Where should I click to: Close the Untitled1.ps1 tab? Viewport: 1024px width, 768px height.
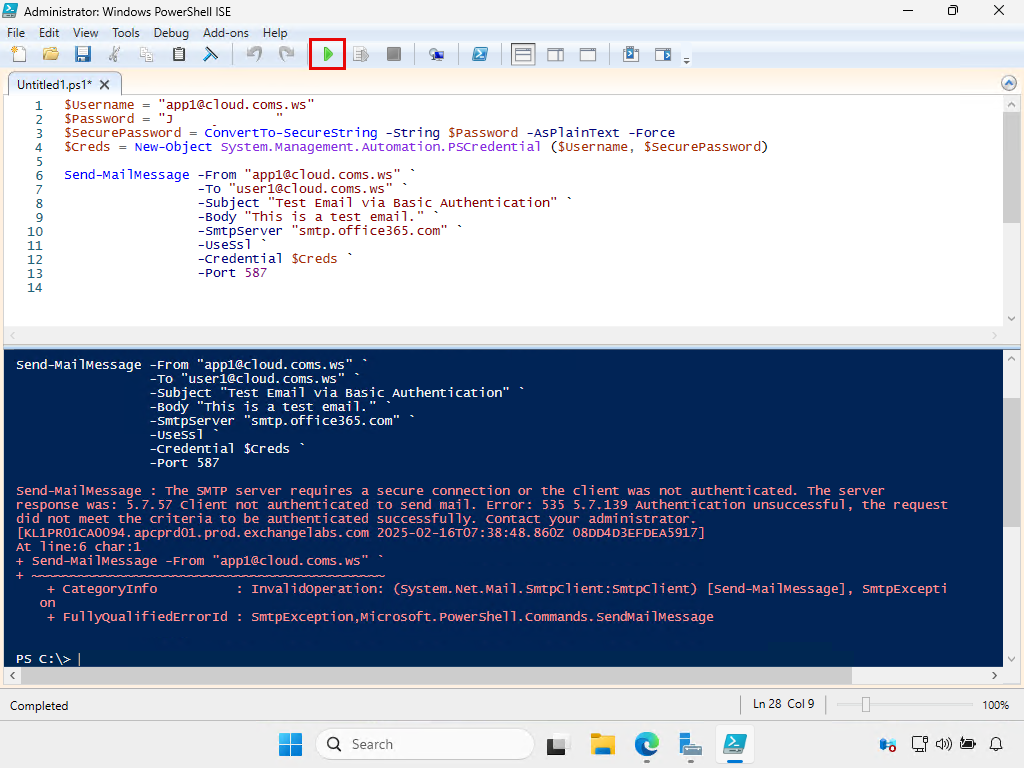pos(104,85)
